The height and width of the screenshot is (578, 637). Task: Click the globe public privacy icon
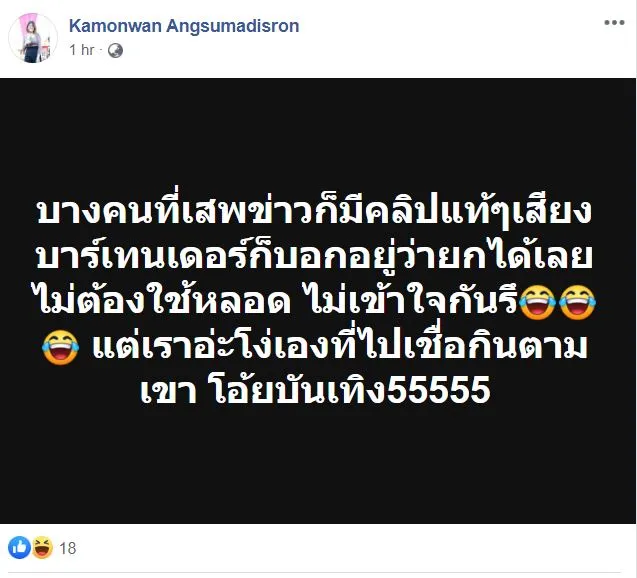point(115,50)
